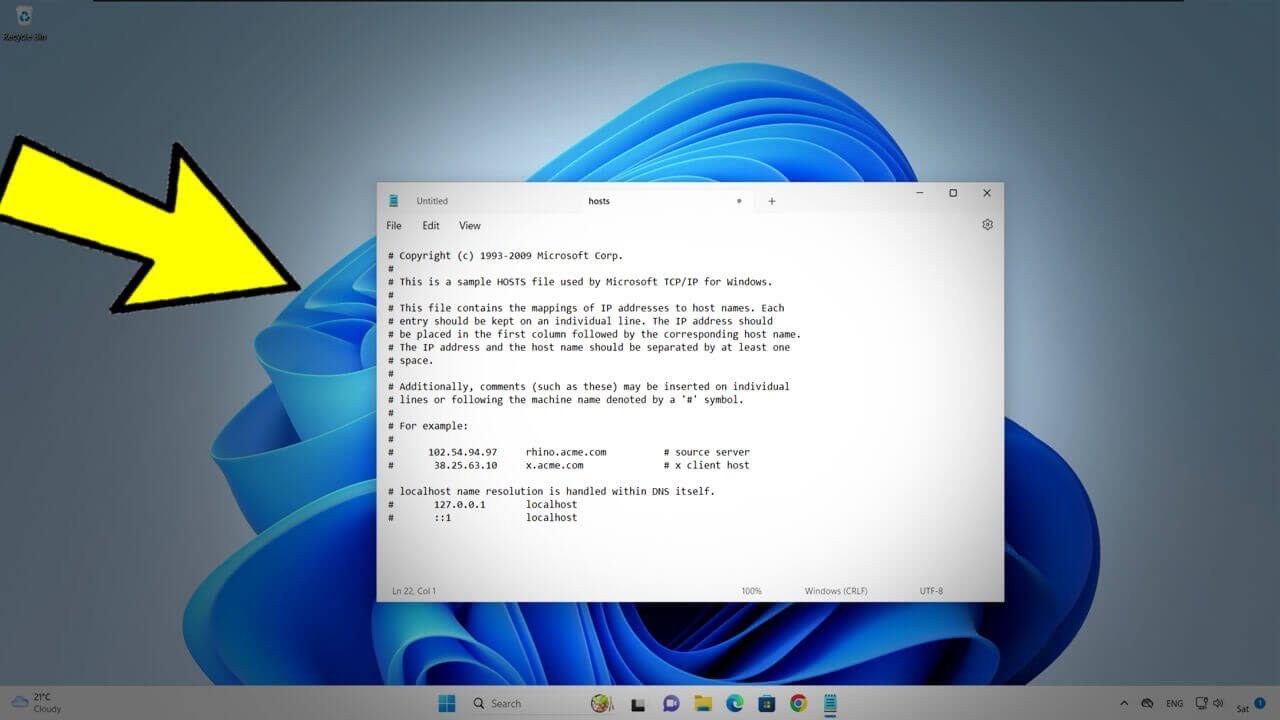Open the Windows Start menu
The height and width of the screenshot is (720, 1280).
pos(446,703)
